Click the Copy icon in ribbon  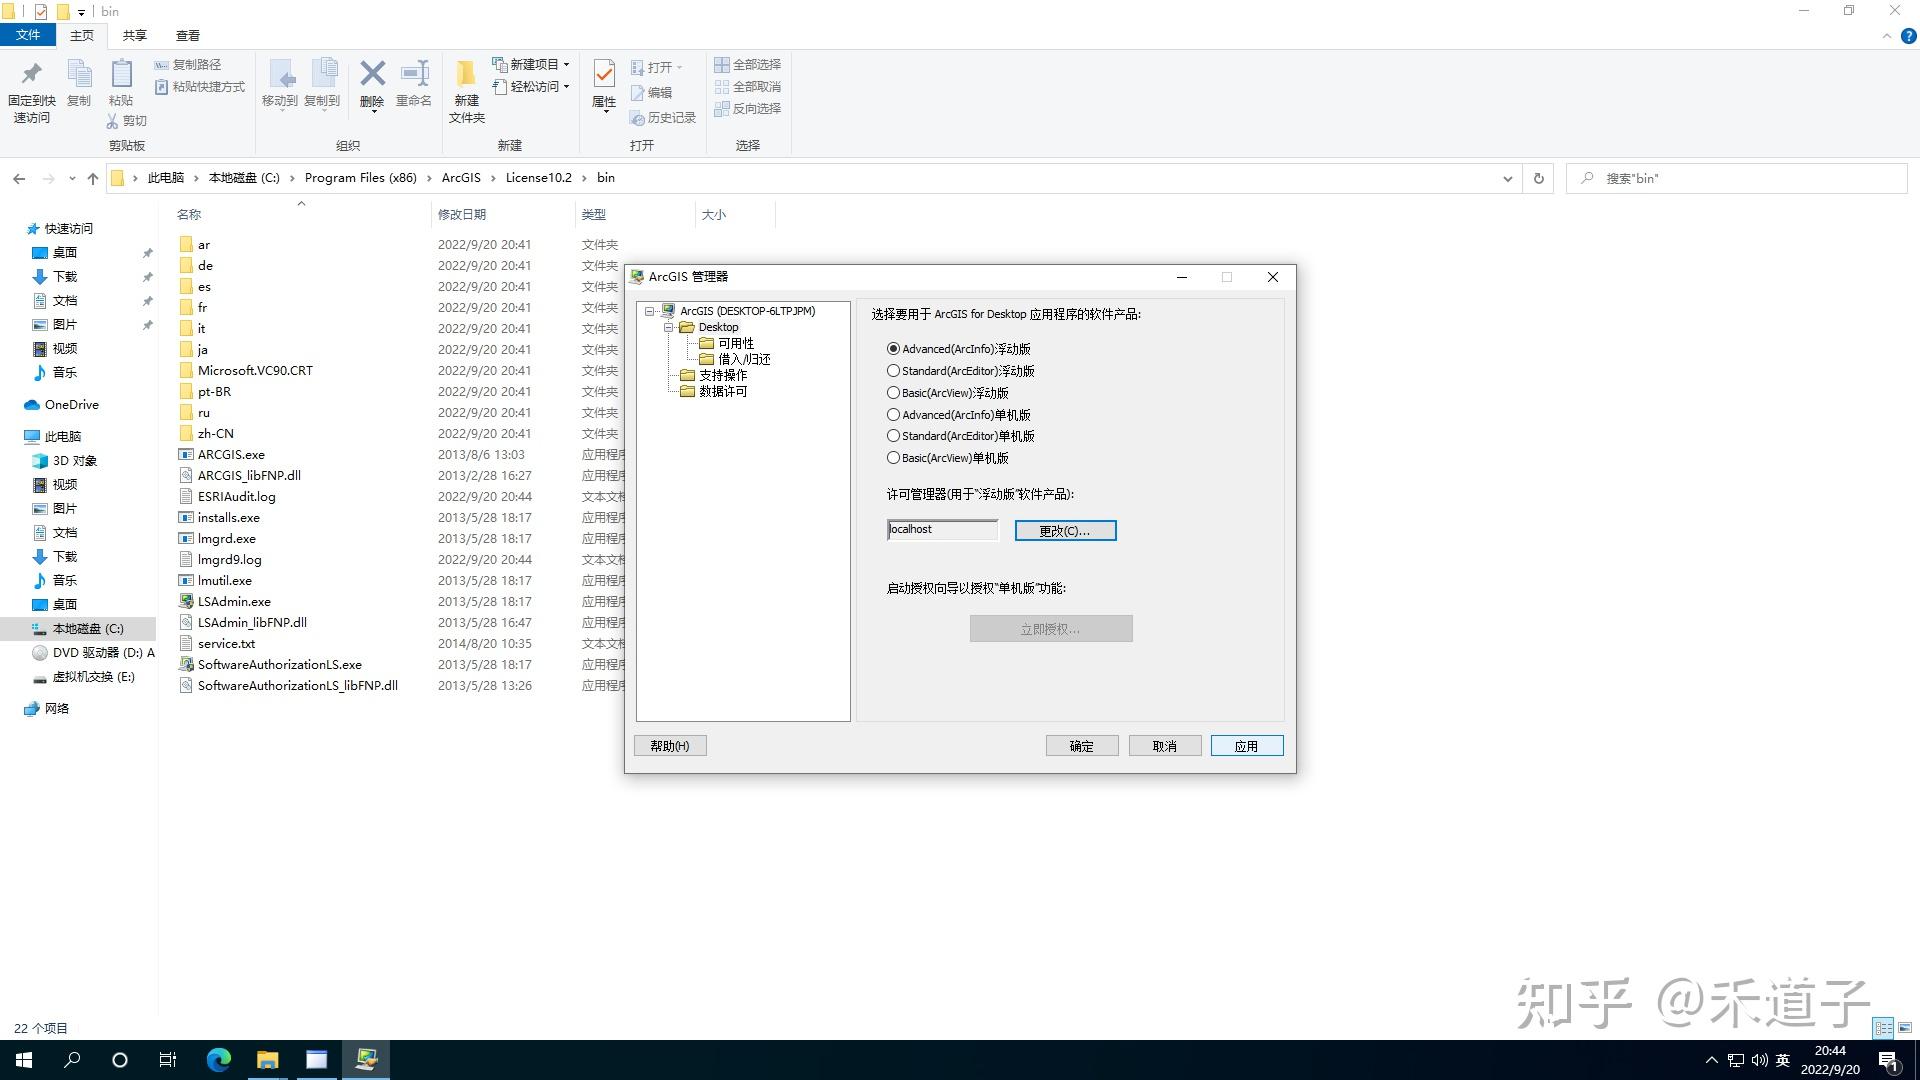click(79, 73)
